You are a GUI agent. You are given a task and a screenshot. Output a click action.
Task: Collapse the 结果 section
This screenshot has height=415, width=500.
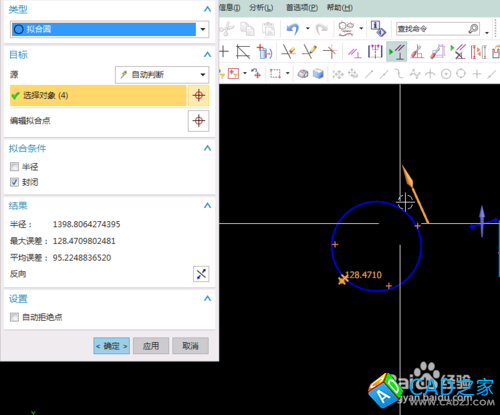[x=207, y=206]
